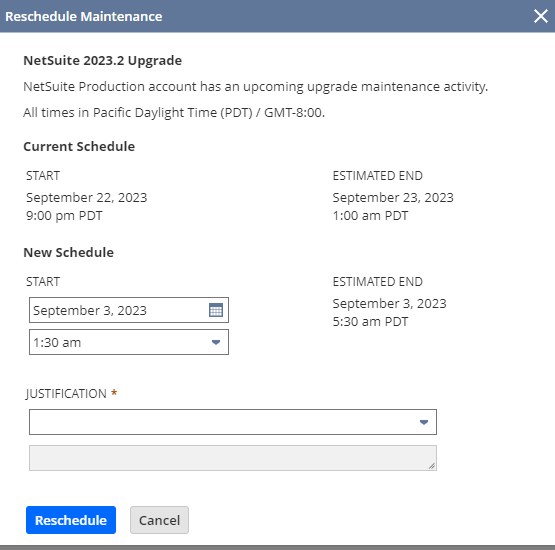The height and width of the screenshot is (550, 555).
Task: Click the Current Schedule heading
Action: click(x=79, y=147)
